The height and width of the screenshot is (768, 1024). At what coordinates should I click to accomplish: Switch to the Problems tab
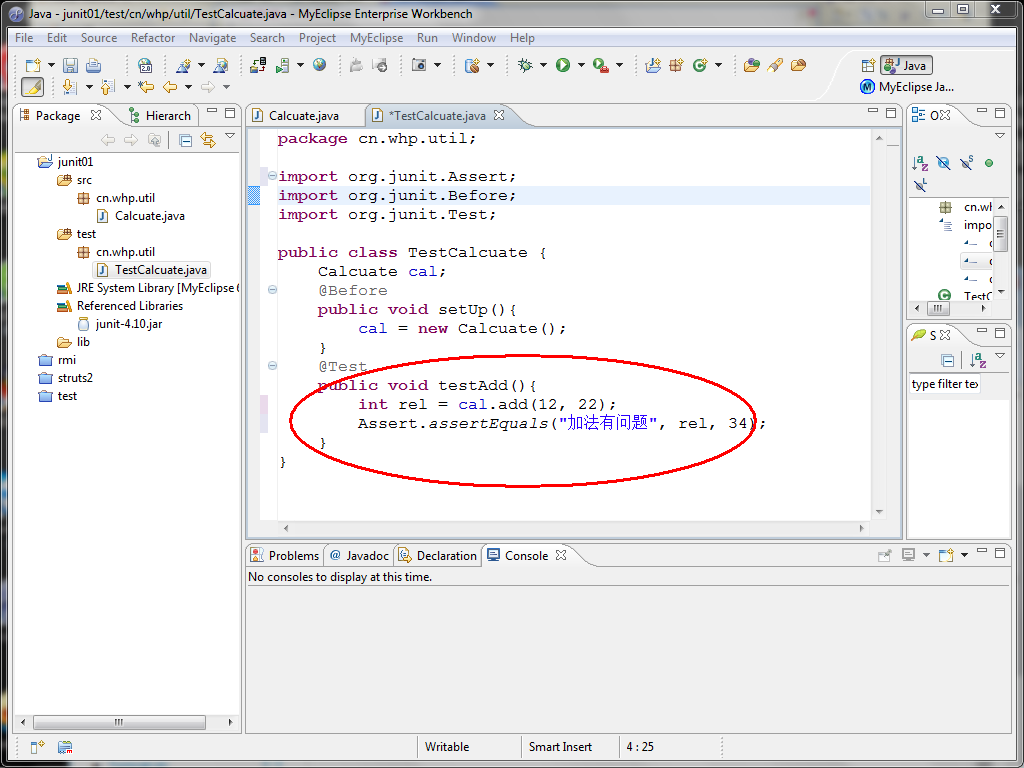pyautogui.click(x=285, y=556)
